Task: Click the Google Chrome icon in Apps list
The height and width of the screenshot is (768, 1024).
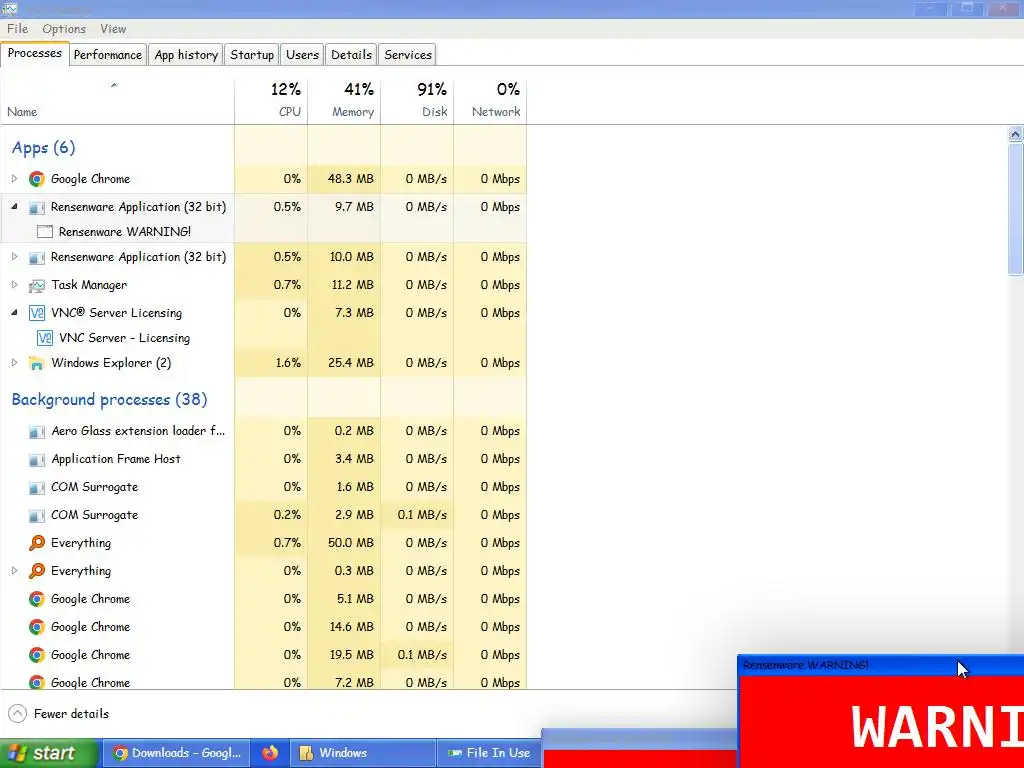Action: click(x=37, y=179)
